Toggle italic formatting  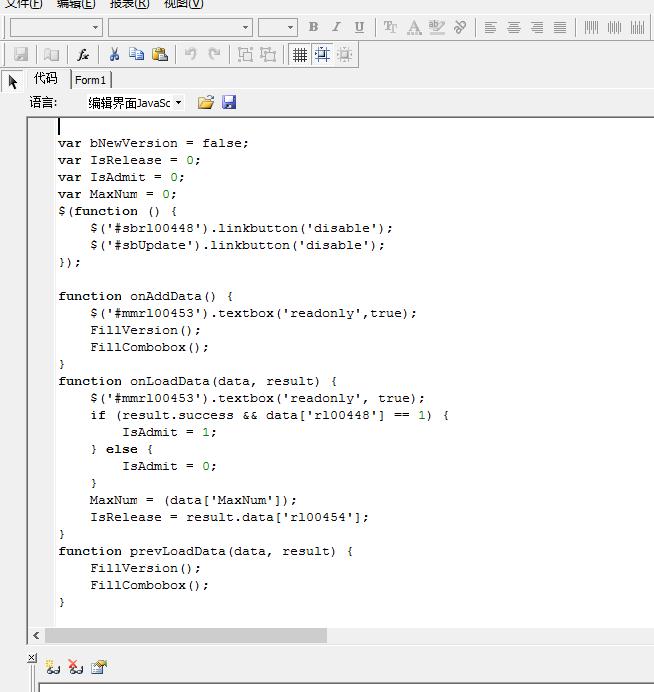pos(336,27)
